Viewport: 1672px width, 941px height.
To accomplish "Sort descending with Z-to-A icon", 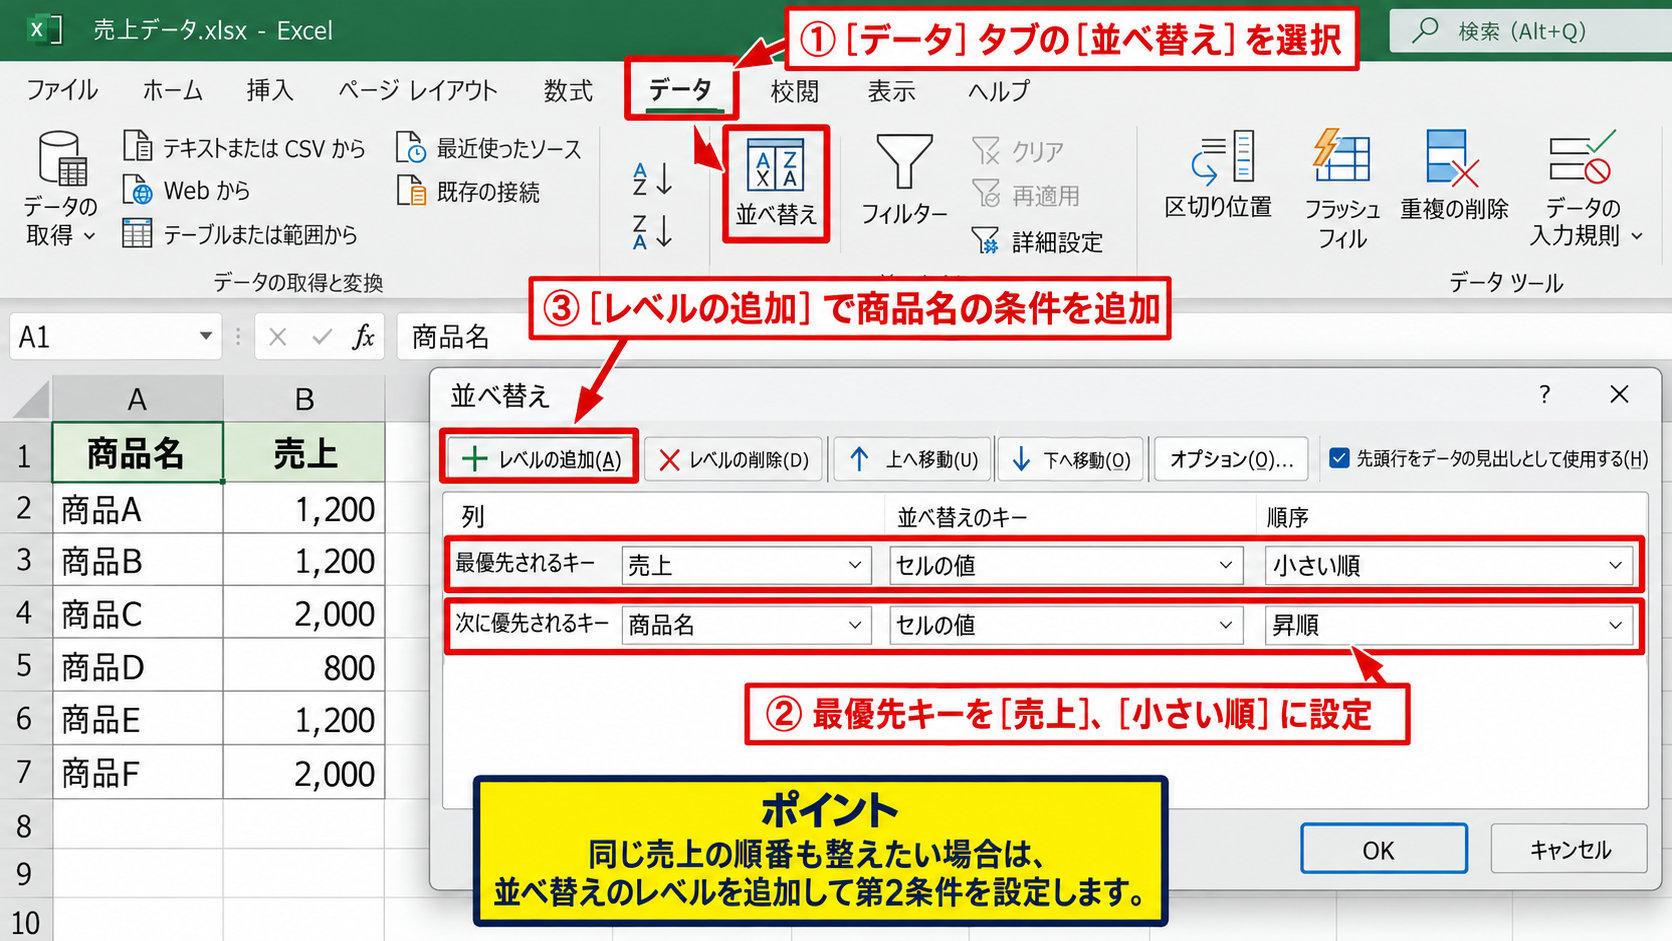I will click(x=652, y=231).
